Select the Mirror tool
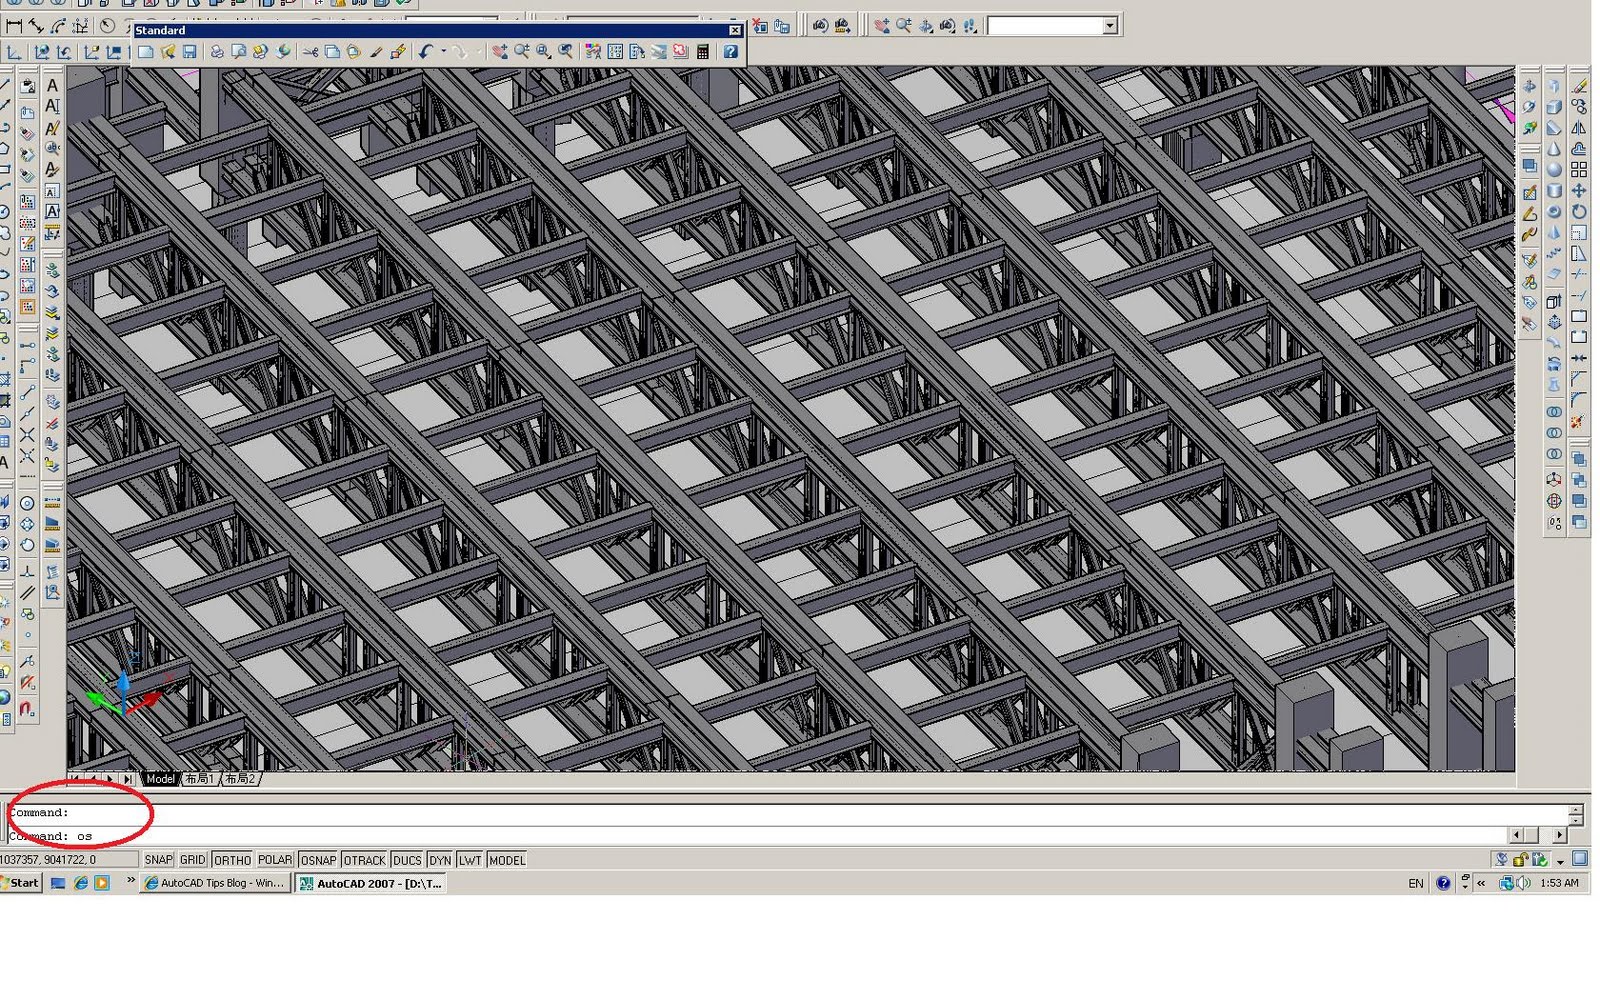Viewport: 1600px width, 1000px height. coord(1581,126)
